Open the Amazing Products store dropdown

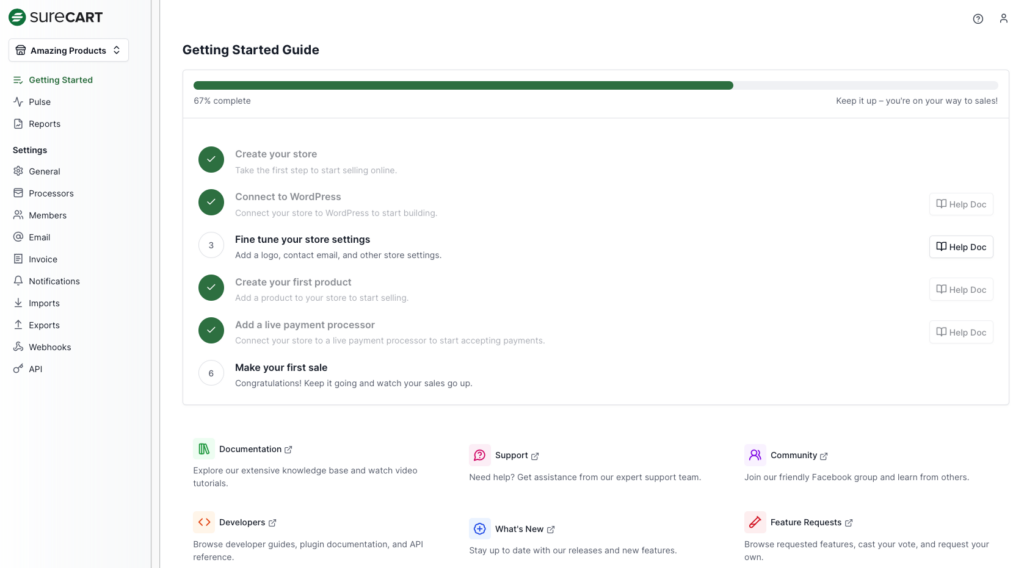point(69,50)
